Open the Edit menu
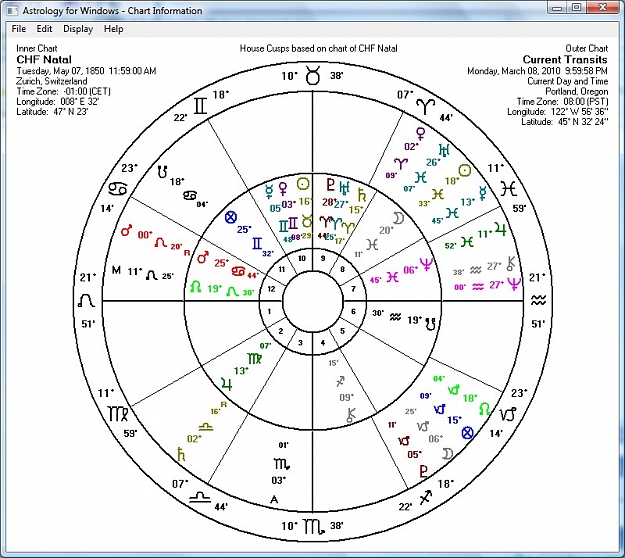 (x=44, y=29)
